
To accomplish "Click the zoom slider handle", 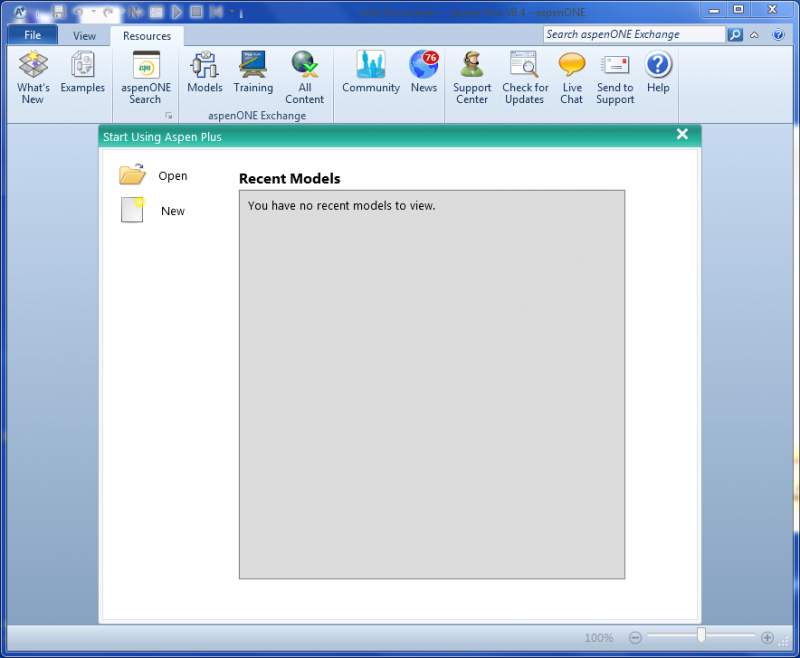I will point(702,635).
